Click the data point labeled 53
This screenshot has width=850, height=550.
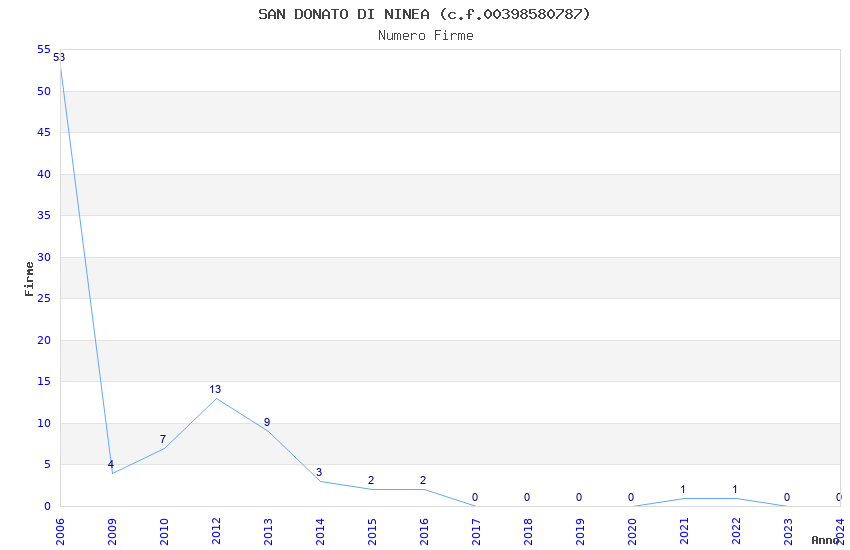tap(59, 57)
